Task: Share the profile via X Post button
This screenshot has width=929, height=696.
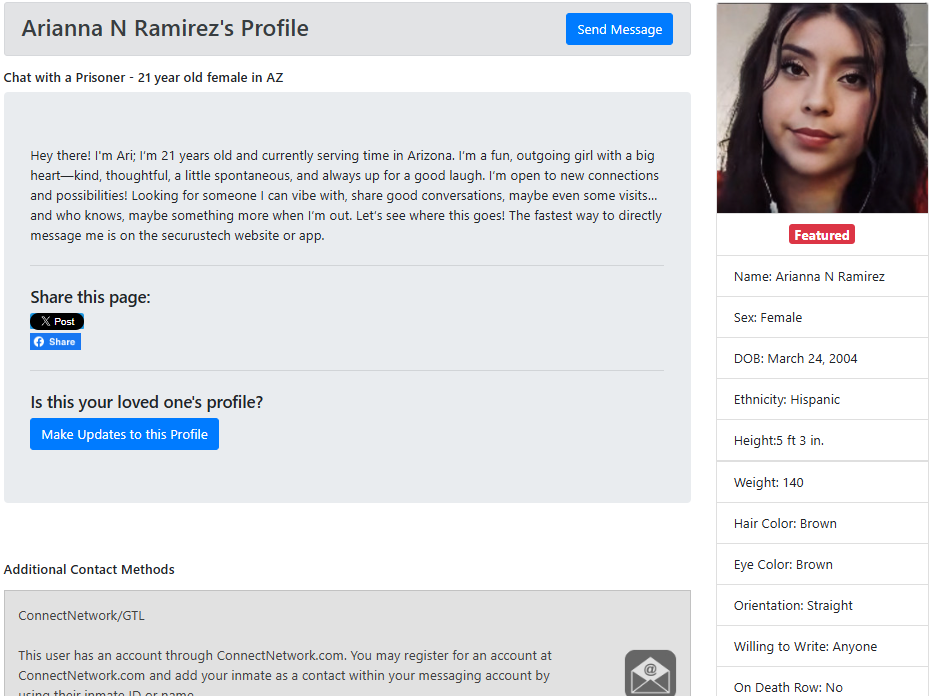Action: tap(57, 321)
